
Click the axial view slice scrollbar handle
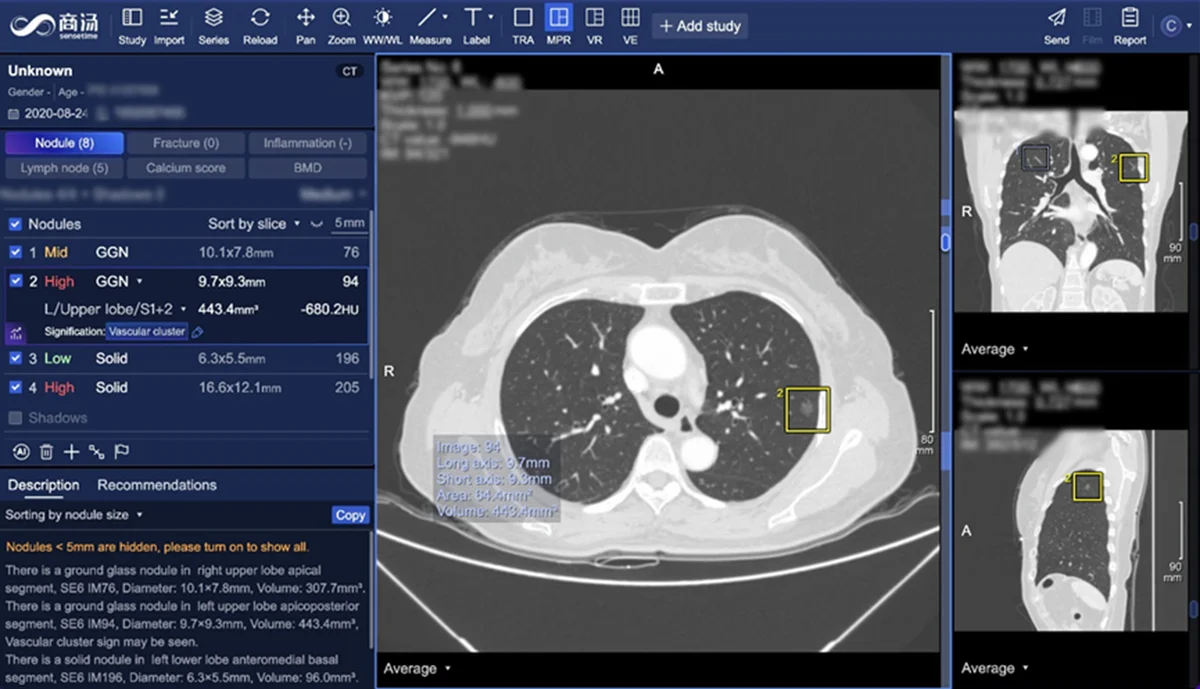click(944, 241)
